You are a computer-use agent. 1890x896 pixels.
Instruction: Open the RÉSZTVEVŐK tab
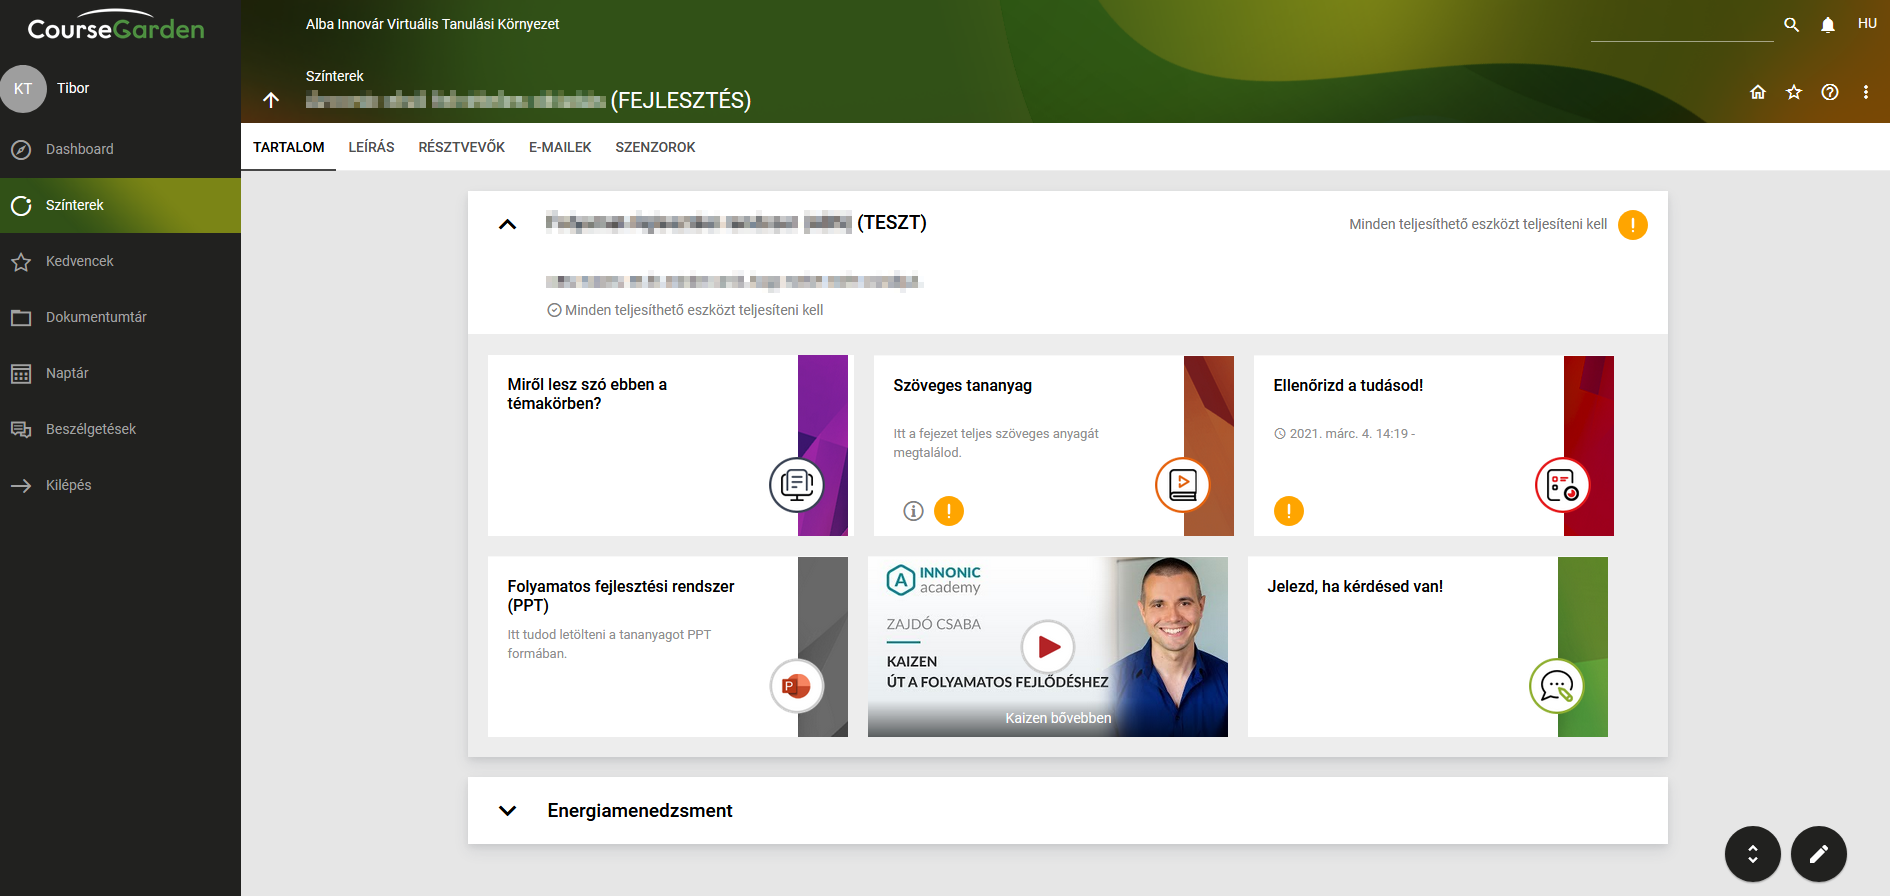pos(461,147)
